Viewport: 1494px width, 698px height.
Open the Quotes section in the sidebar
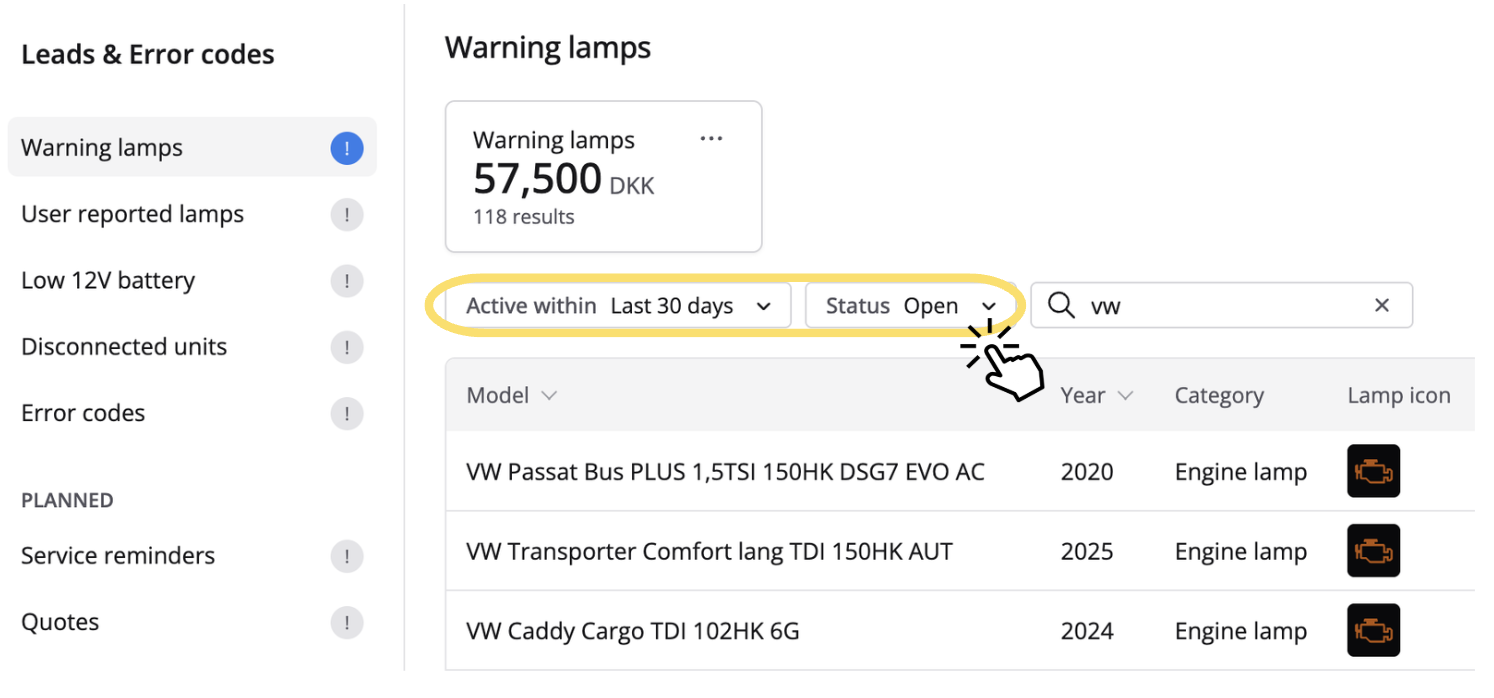[60, 622]
